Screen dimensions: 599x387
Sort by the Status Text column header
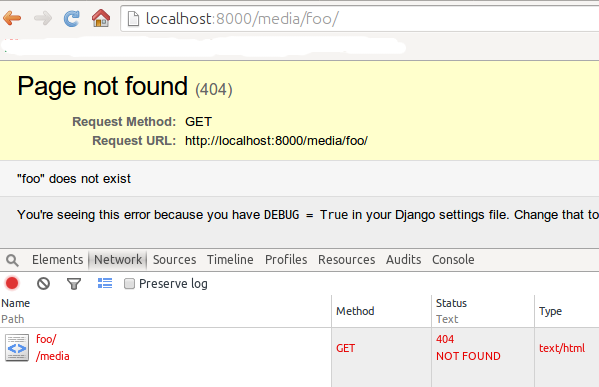(x=483, y=311)
